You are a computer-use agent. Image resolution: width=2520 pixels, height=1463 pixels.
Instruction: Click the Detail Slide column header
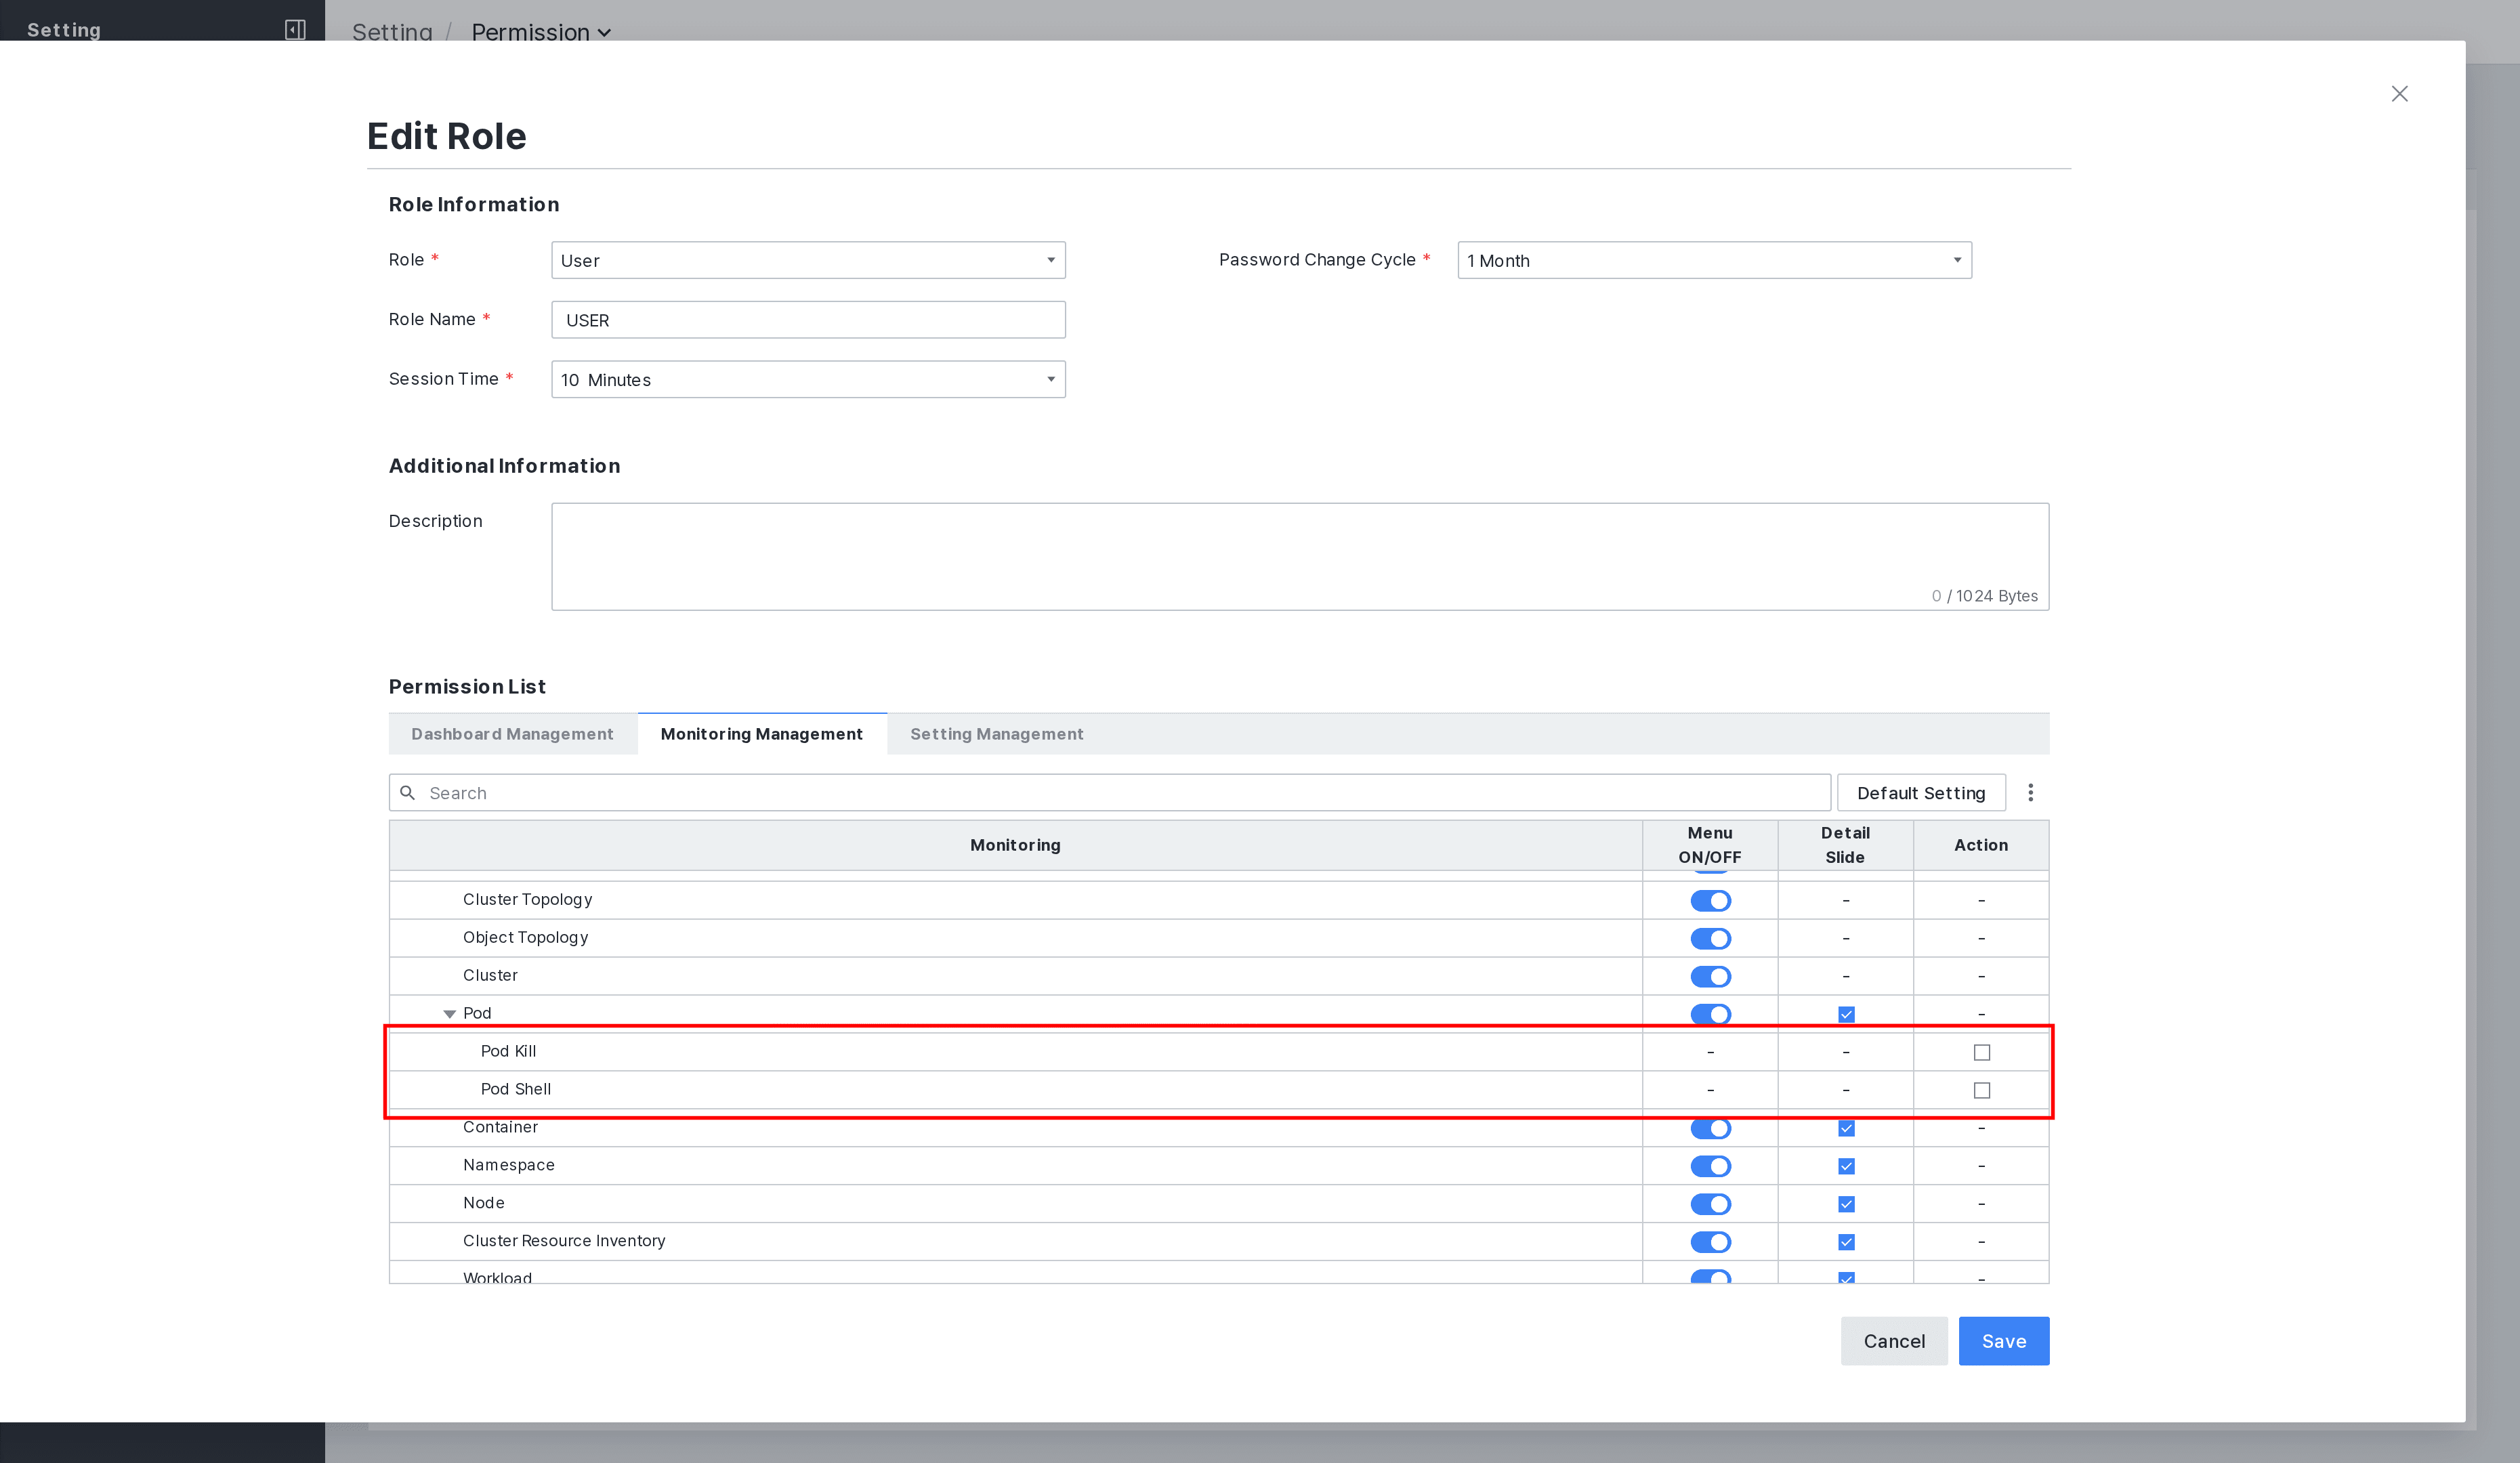[1845, 845]
